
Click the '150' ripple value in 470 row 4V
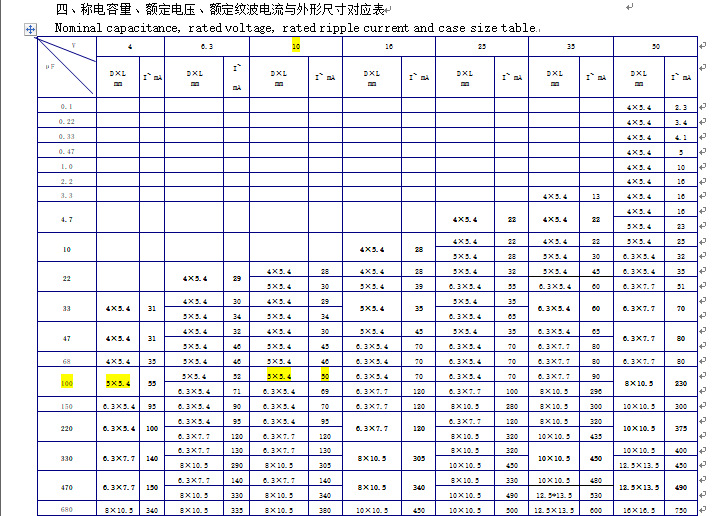(x=152, y=487)
